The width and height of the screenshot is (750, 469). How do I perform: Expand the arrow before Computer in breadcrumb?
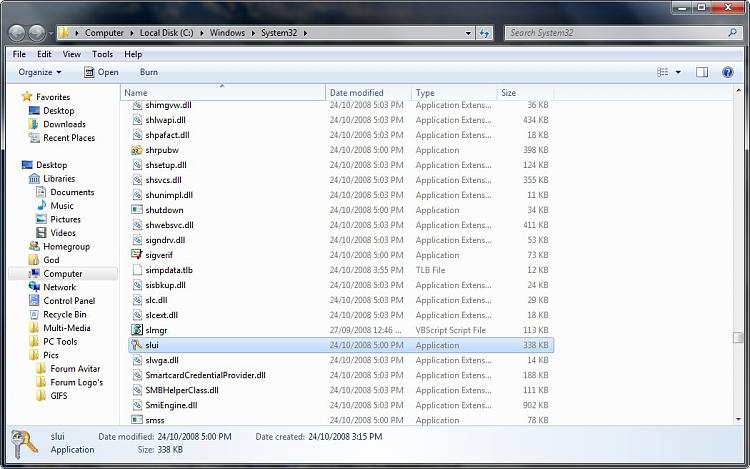[x=77, y=33]
